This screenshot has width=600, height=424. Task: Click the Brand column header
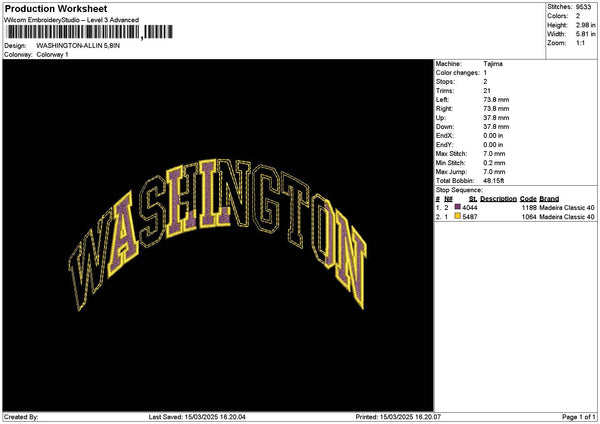click(x=549, y=199)
